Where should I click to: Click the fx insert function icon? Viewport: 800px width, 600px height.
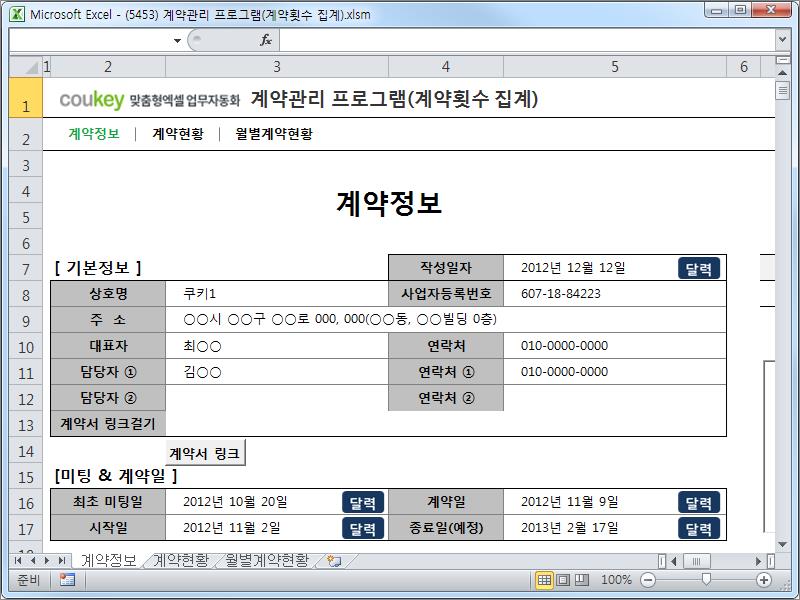(266, 40)
